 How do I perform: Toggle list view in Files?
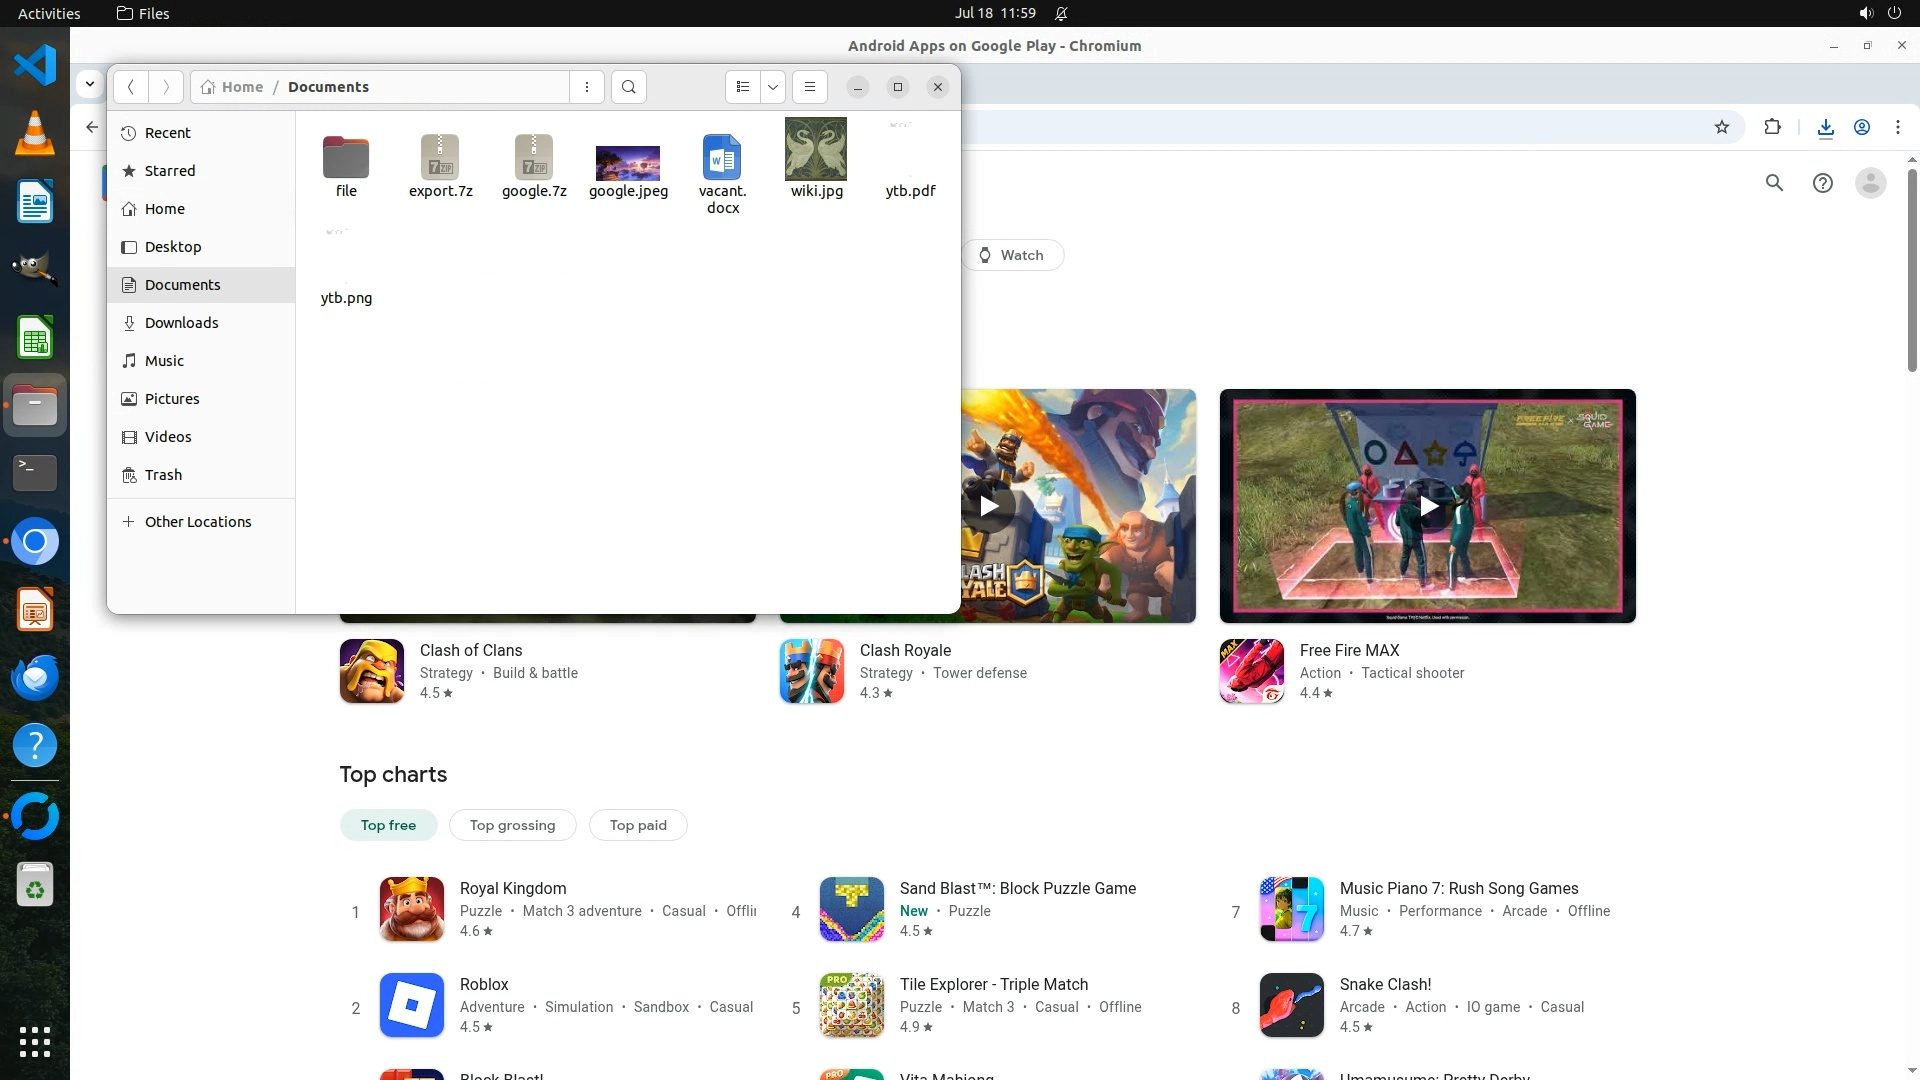click(742, 87)
